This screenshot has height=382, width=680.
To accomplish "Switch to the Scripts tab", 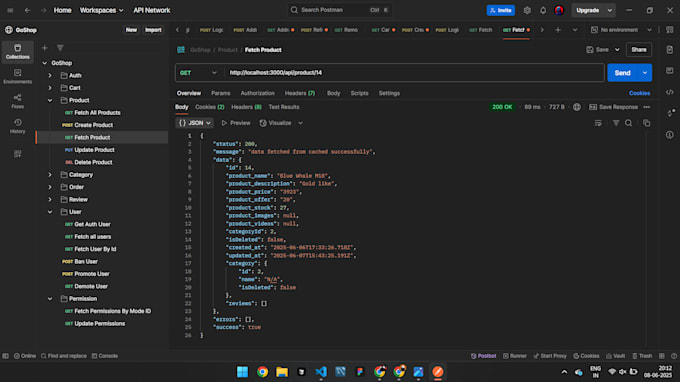I will coord(359,93).
